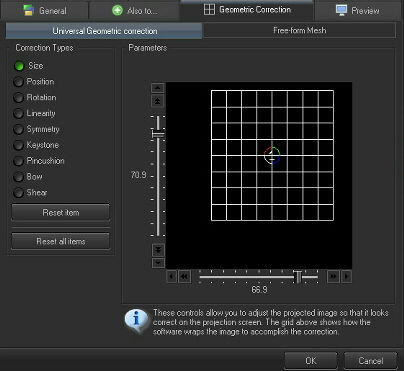Click the grid icon on Geometric Correction tab

tap(209, 9)
